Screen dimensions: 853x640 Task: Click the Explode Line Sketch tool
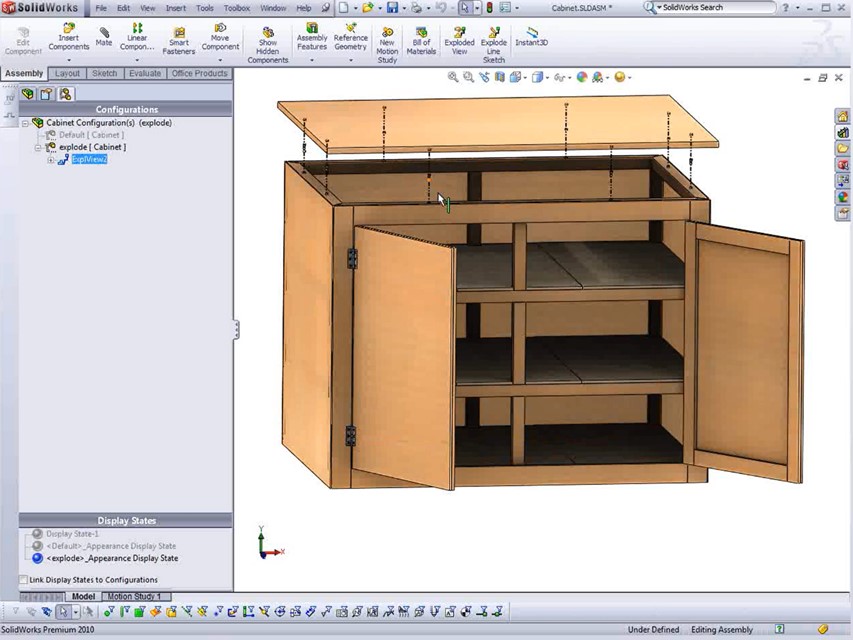point(494,43)
